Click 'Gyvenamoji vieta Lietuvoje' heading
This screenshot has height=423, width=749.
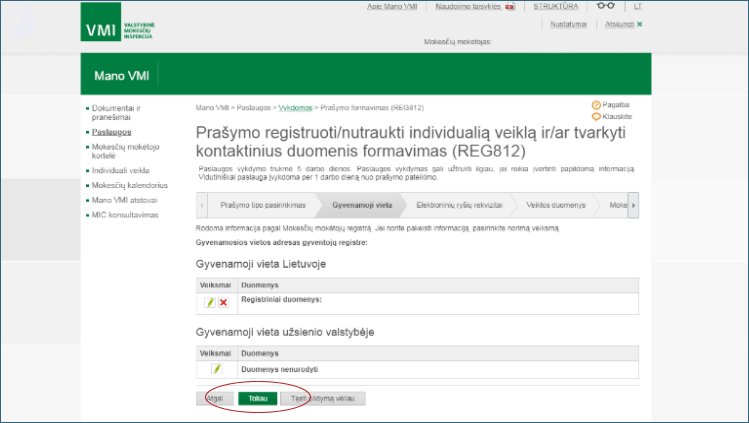click(261, 264)
